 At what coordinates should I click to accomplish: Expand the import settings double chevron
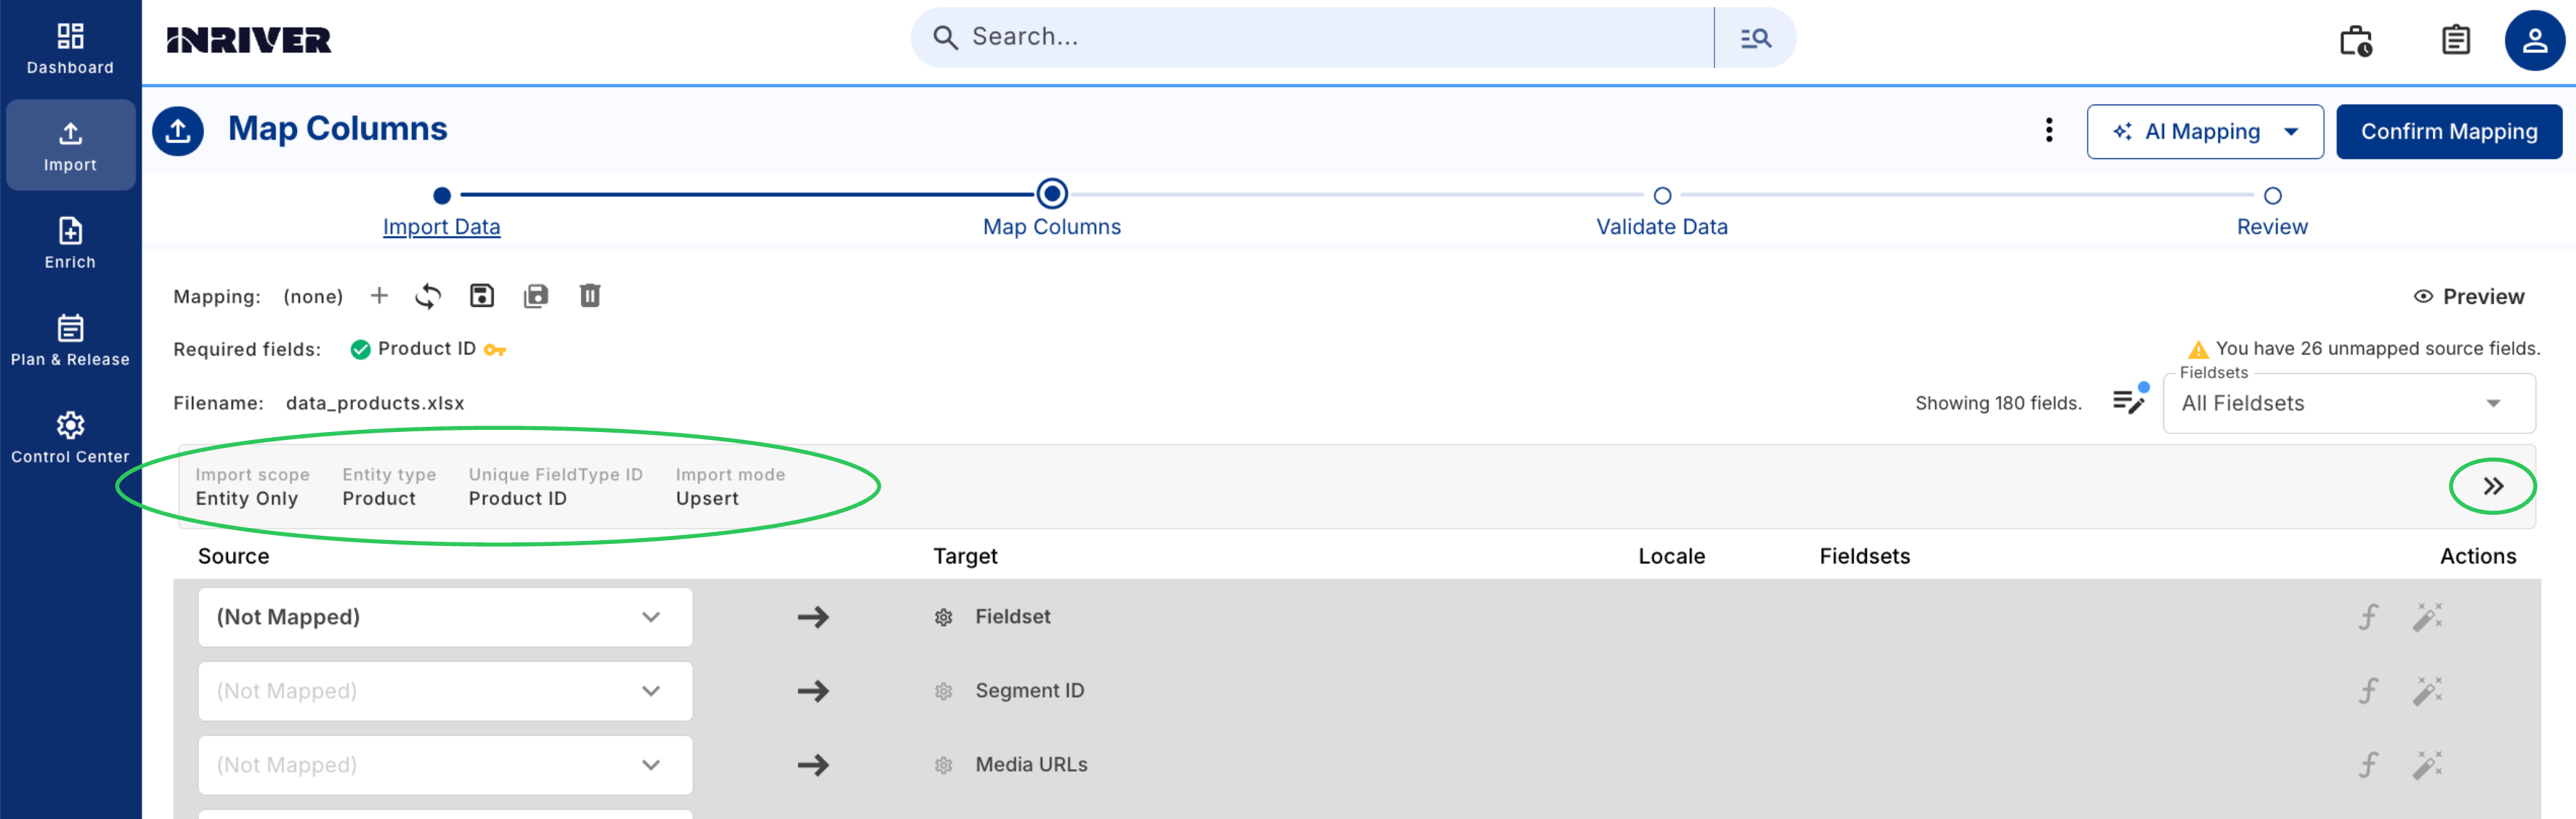tap(2493, 486)
